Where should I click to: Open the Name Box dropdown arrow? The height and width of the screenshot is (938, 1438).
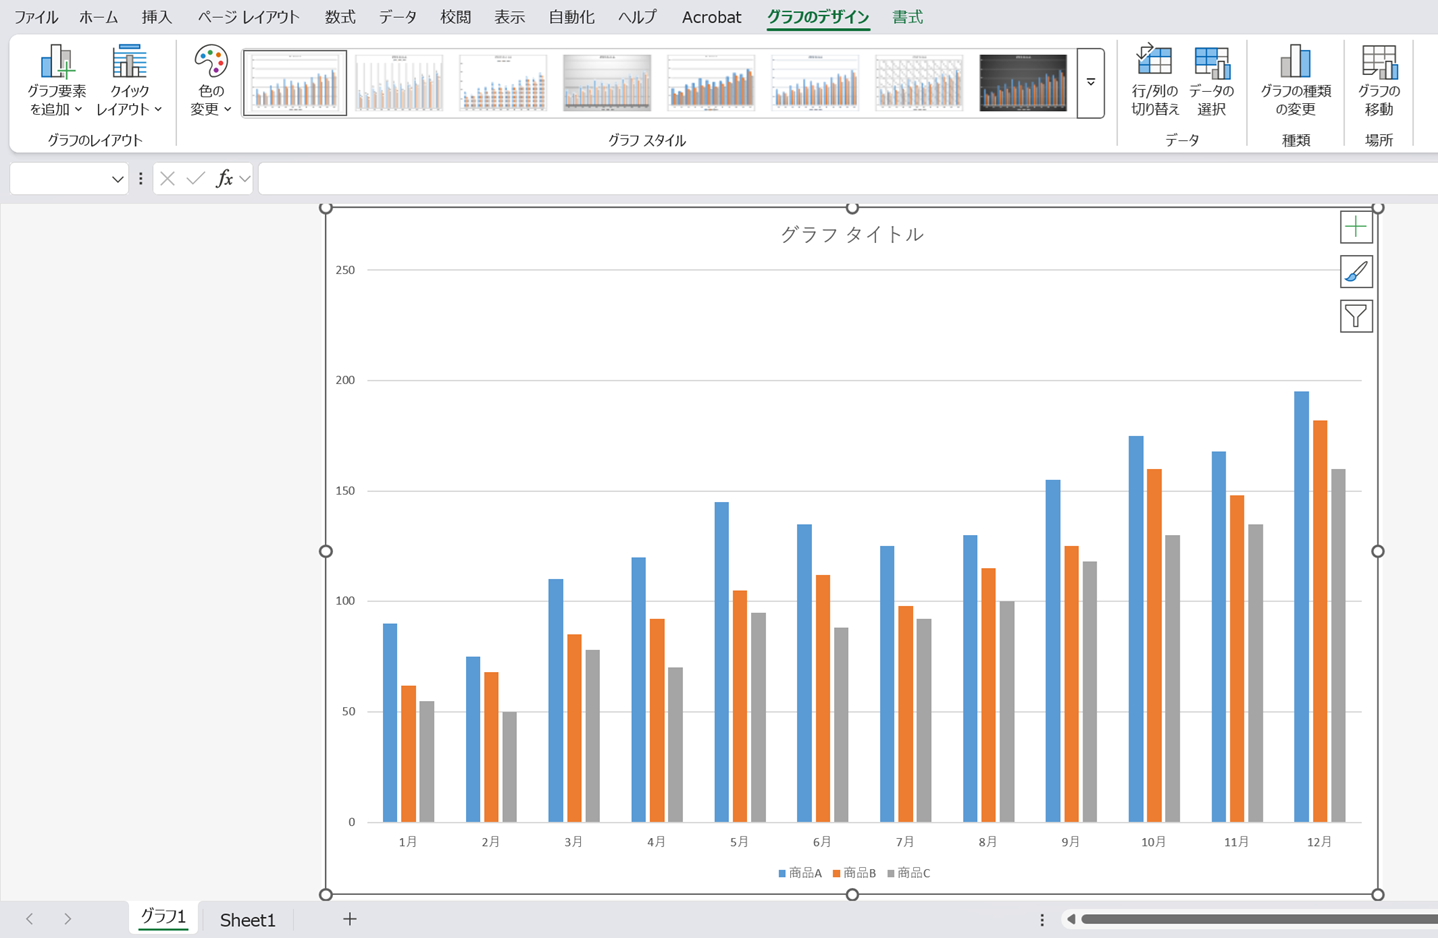pos(117,179)
